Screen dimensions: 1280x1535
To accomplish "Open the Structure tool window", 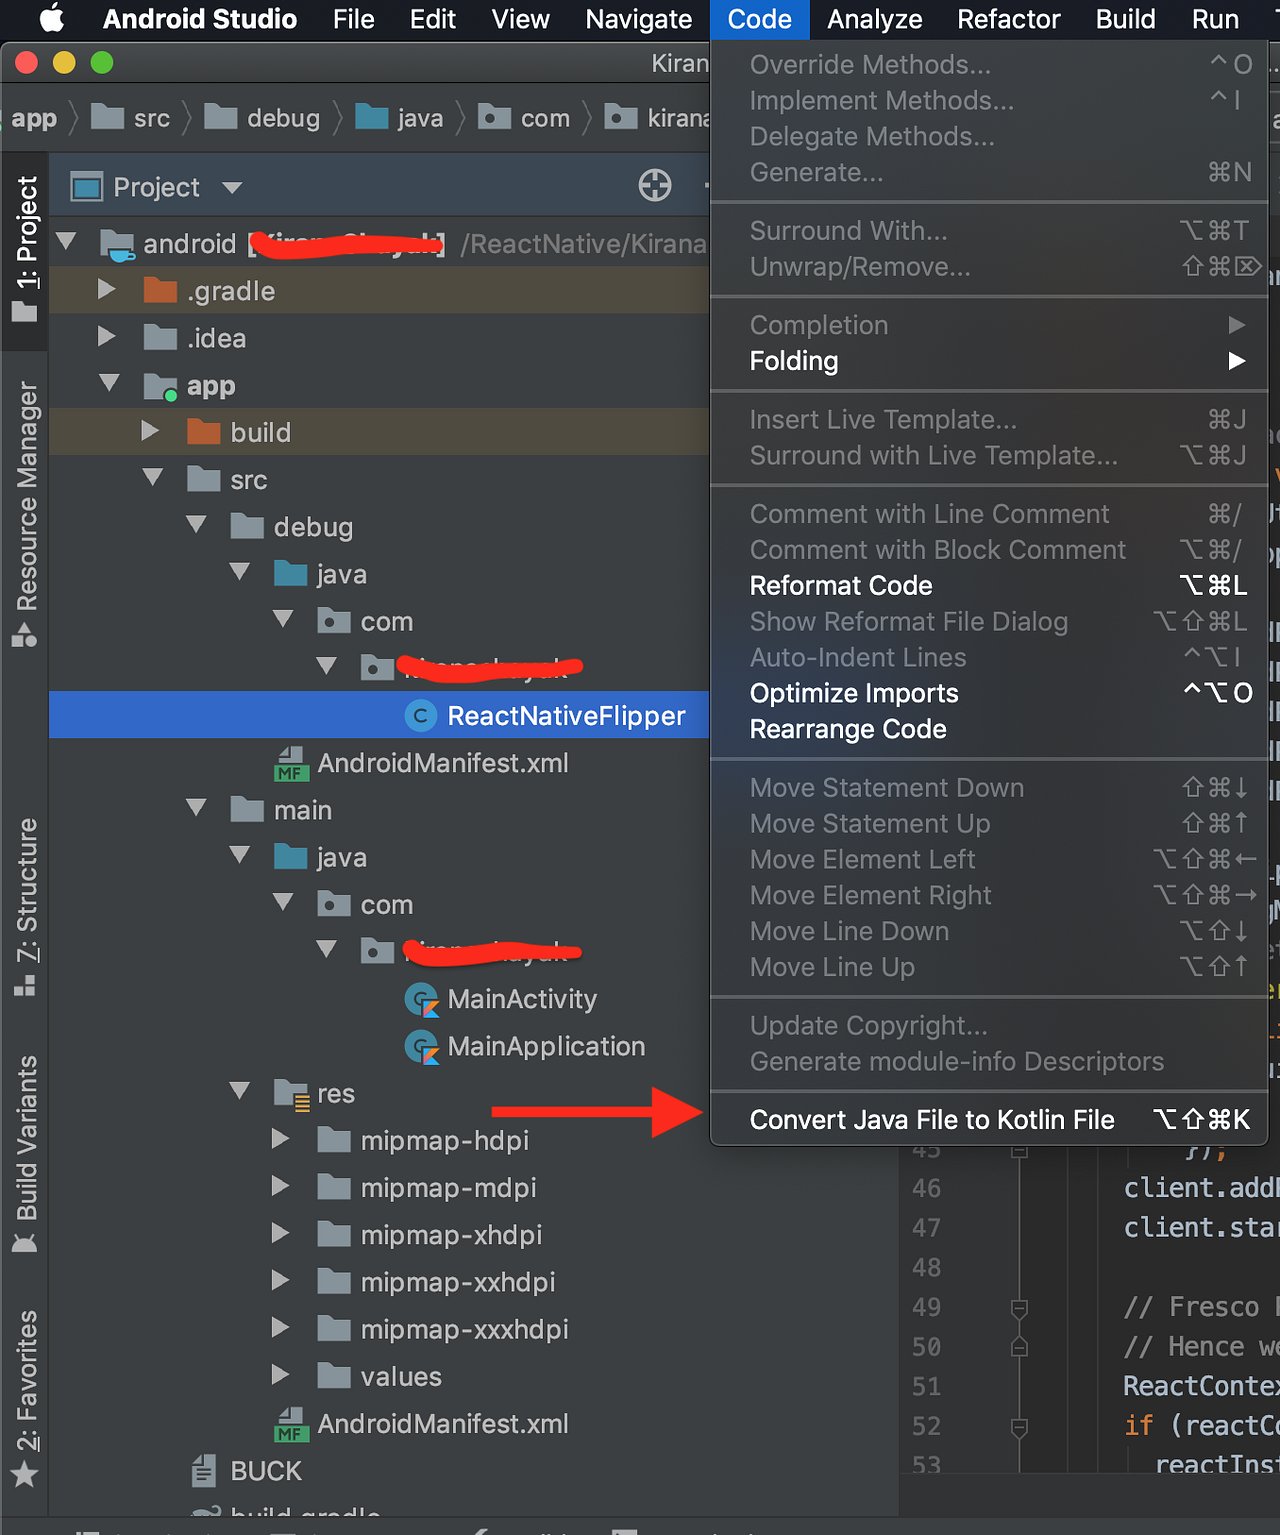I will click(x=27, y=880).
